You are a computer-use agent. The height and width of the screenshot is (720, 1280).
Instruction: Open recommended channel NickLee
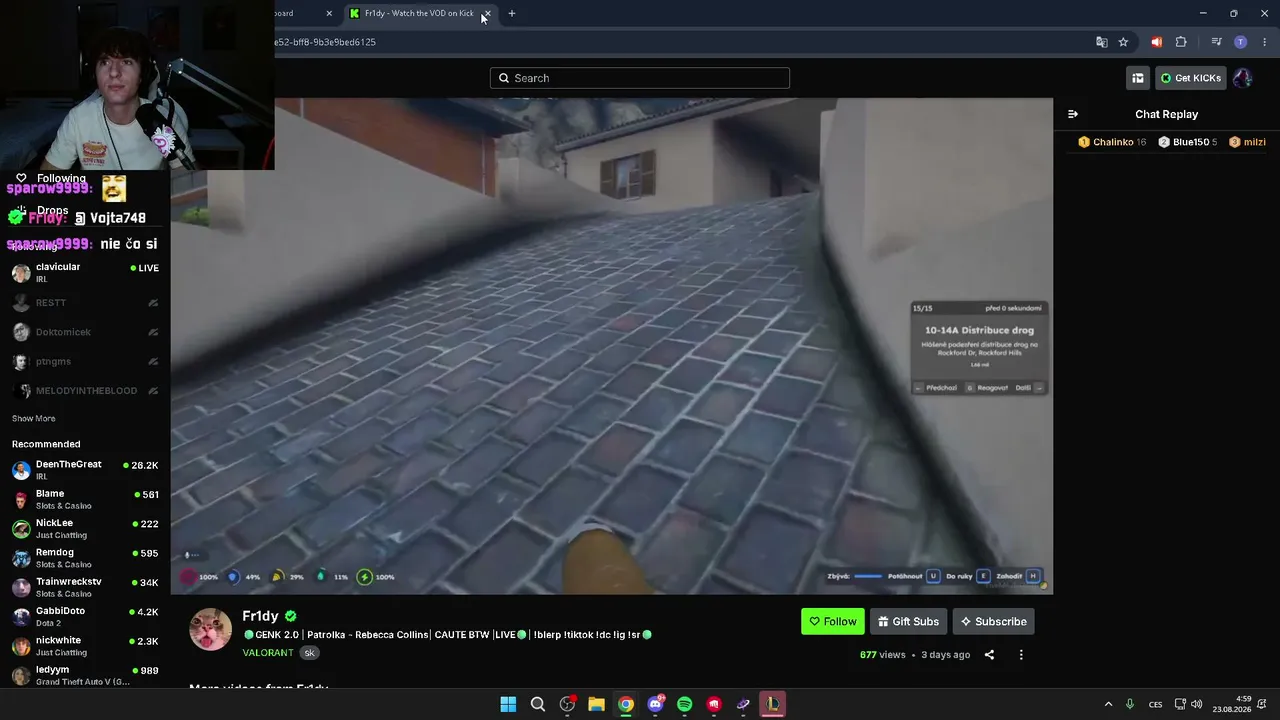tap(85, 528)
